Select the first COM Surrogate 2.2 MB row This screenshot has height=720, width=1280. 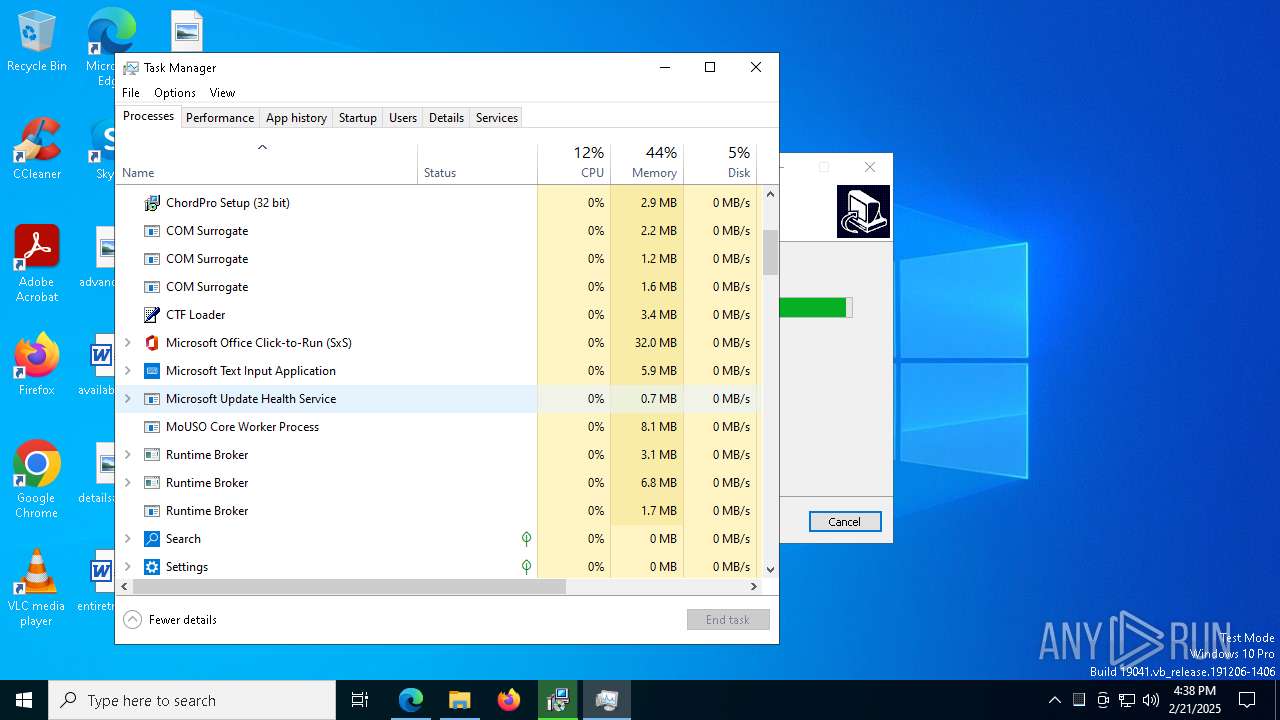click(438, 231)
